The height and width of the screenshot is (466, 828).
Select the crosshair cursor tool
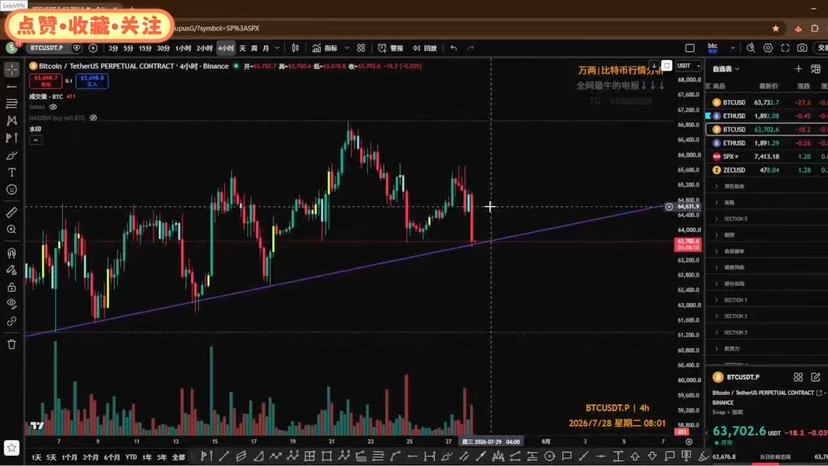(x=12, y=69)
